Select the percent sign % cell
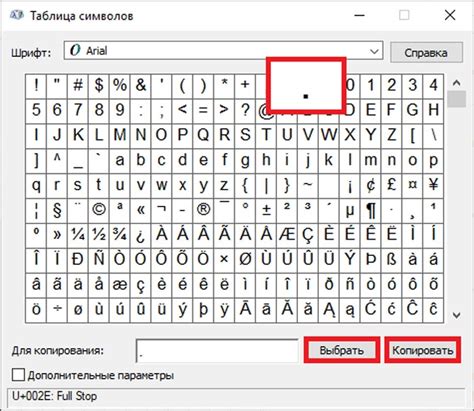Image resolution: width=474 pixels, height=411 pixels. tap(120, 86)
